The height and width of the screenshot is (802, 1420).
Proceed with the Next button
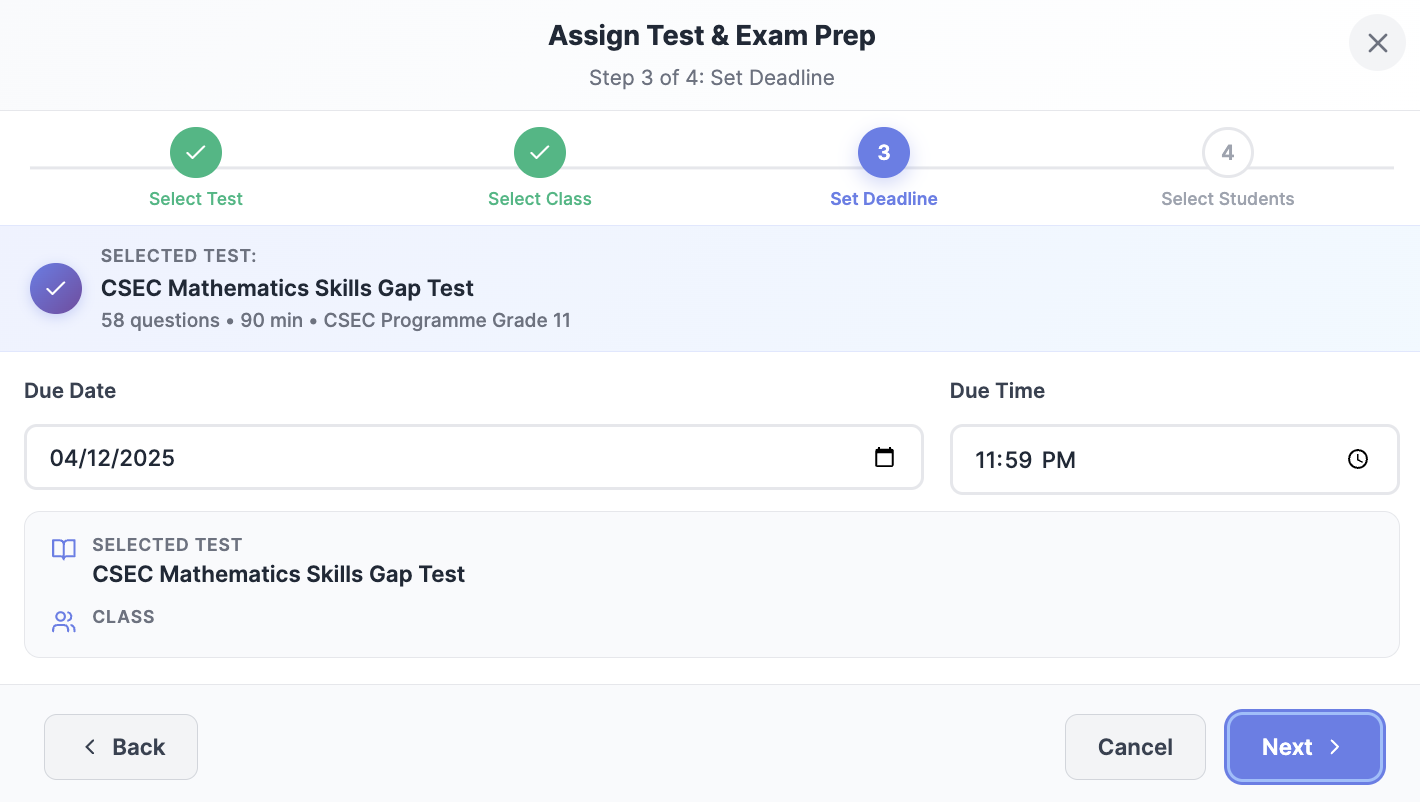coord(1304,747)
